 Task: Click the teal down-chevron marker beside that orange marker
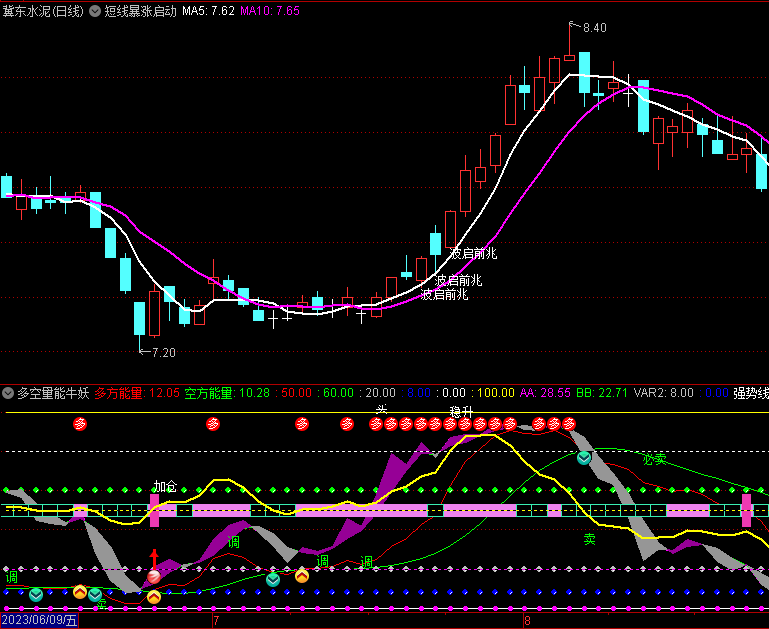[x=273, y=580]
